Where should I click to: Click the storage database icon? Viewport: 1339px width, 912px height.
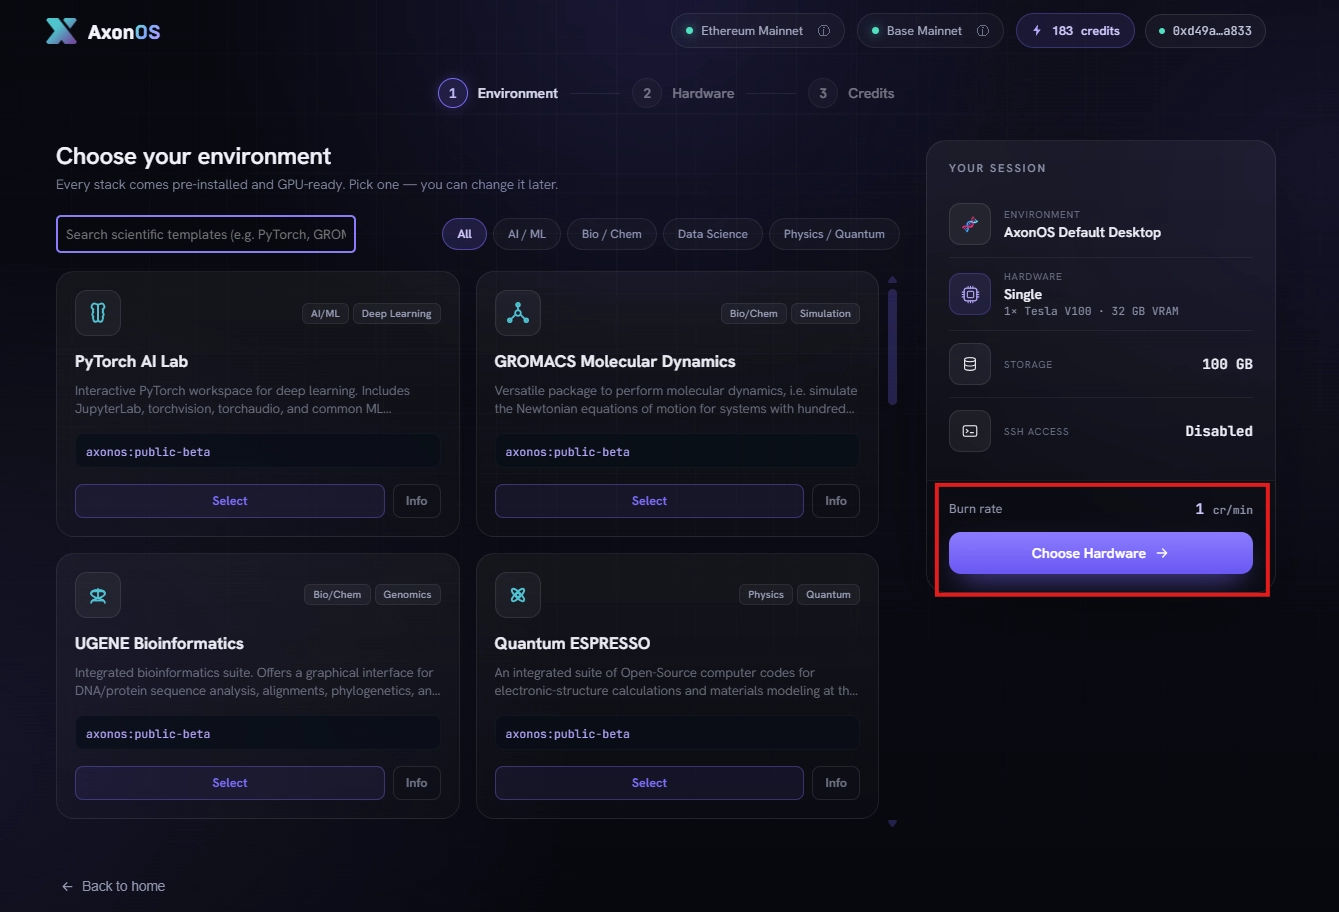pyautogui.click(x=970, y=364)
